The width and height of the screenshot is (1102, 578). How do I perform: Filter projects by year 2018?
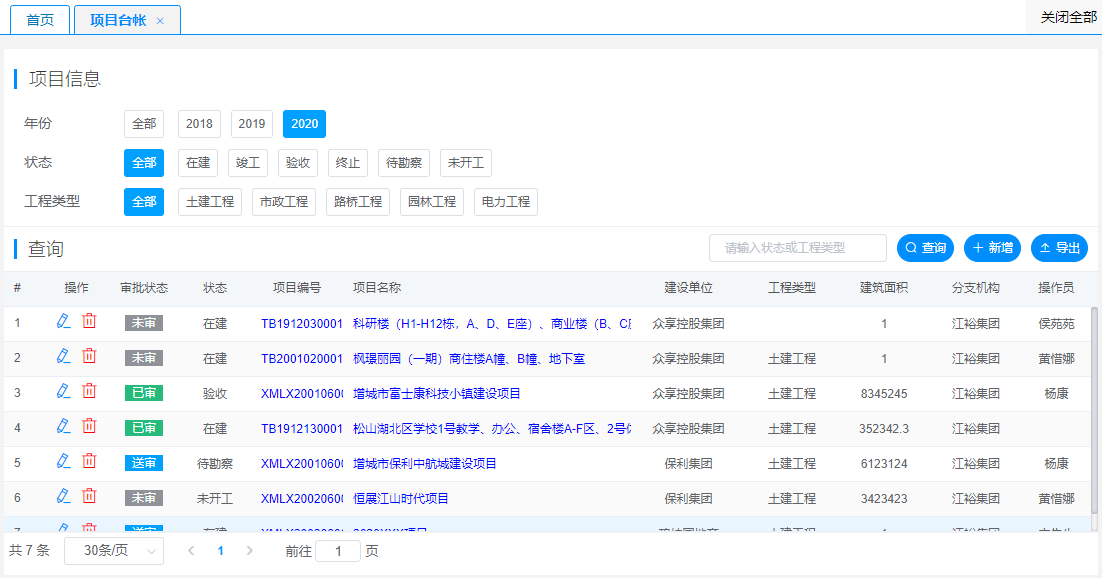click(x=199, y=124)
